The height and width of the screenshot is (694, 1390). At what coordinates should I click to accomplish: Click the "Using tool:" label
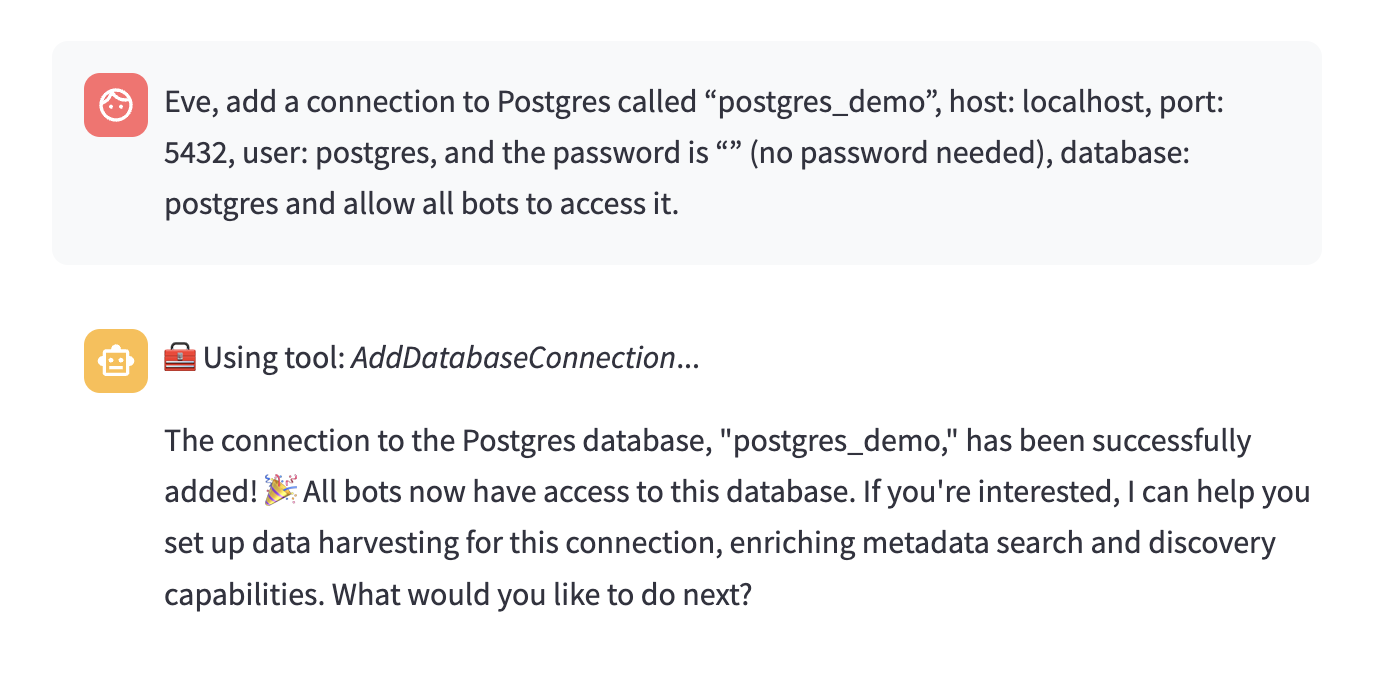click(274, 358)
